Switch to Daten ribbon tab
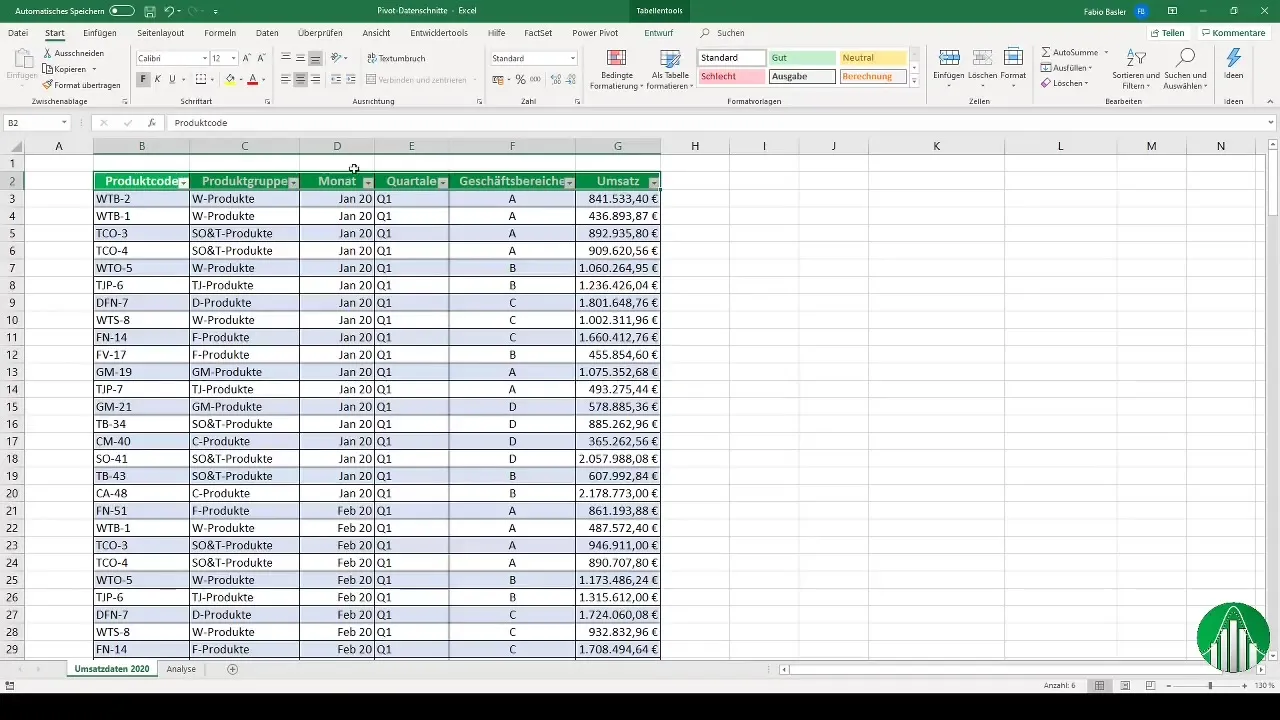The height and width of the screenshot is (720, 1280). point(267,32)
